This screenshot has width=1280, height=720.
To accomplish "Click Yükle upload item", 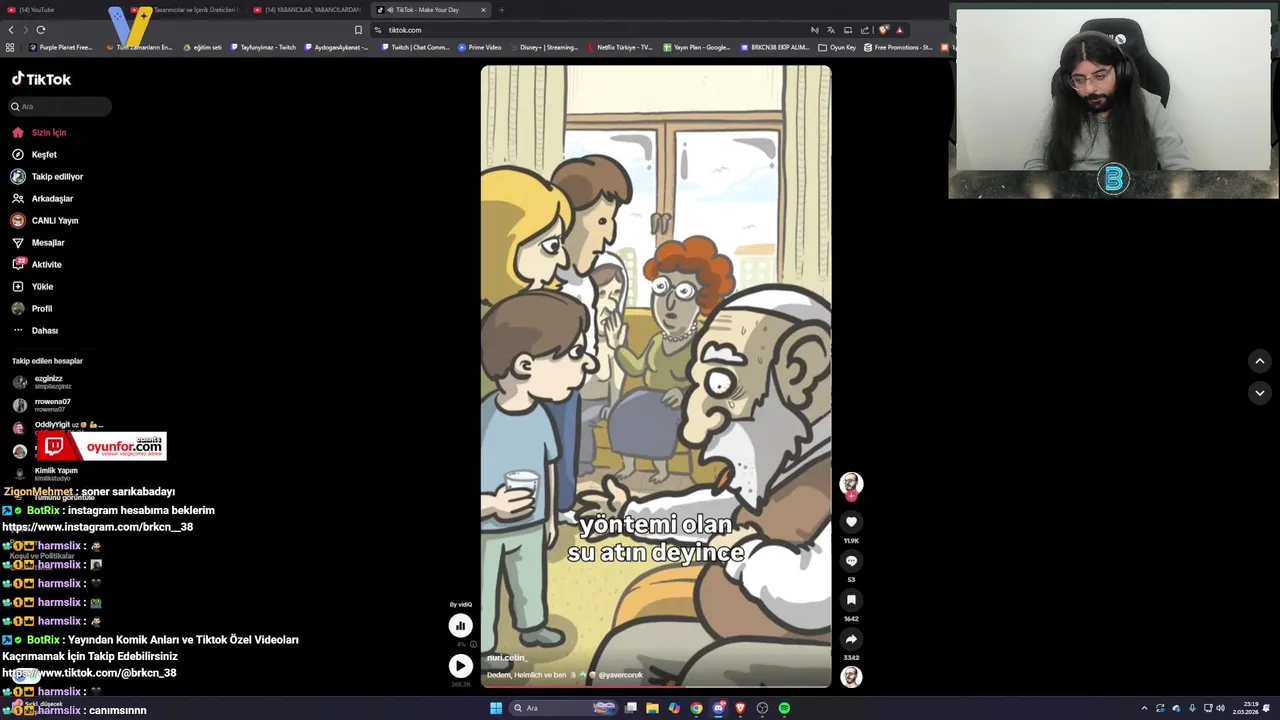I will point(32,286).
